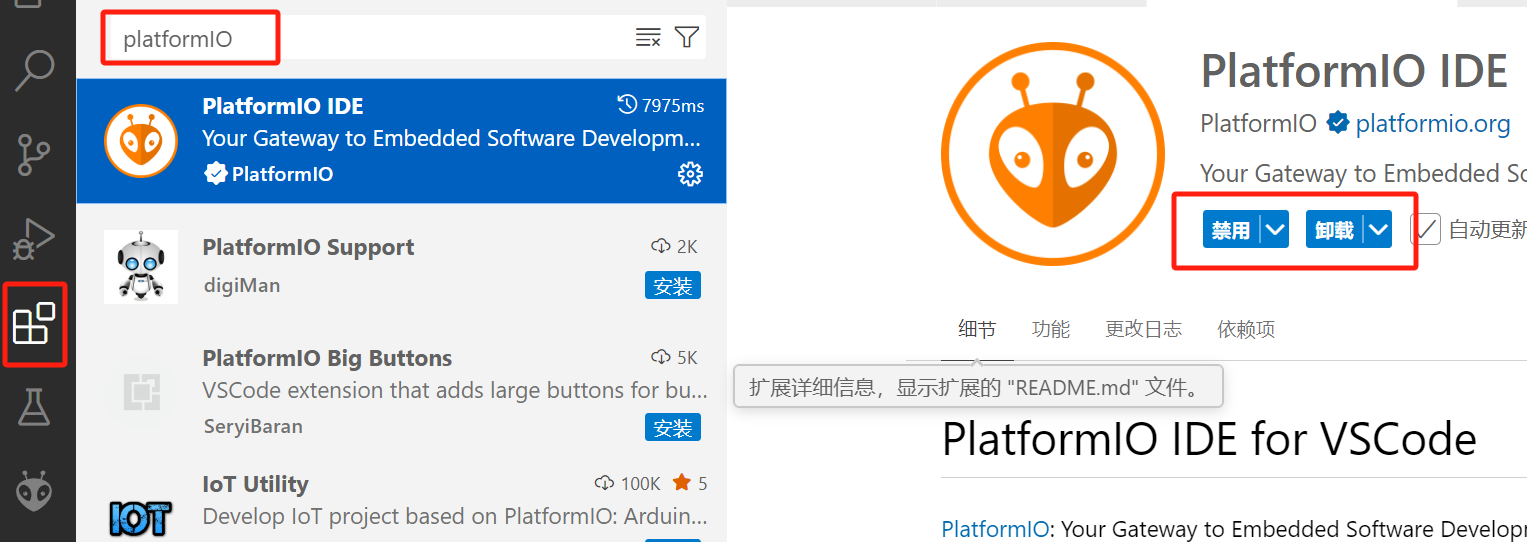The width and height of the screenshot is (1527, 542).
Task: Click the 7975ms activation time indicator
Action: coord(660,105)
